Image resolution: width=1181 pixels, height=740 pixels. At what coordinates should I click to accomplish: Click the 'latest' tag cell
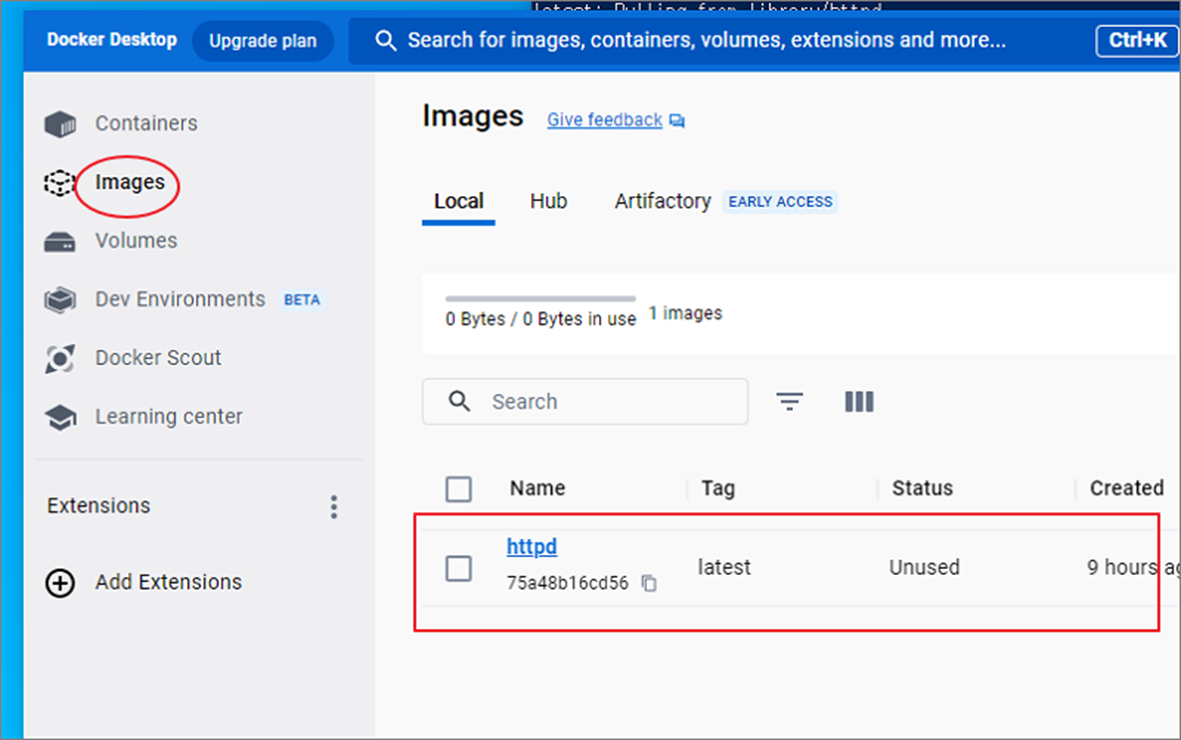(724, 567)
